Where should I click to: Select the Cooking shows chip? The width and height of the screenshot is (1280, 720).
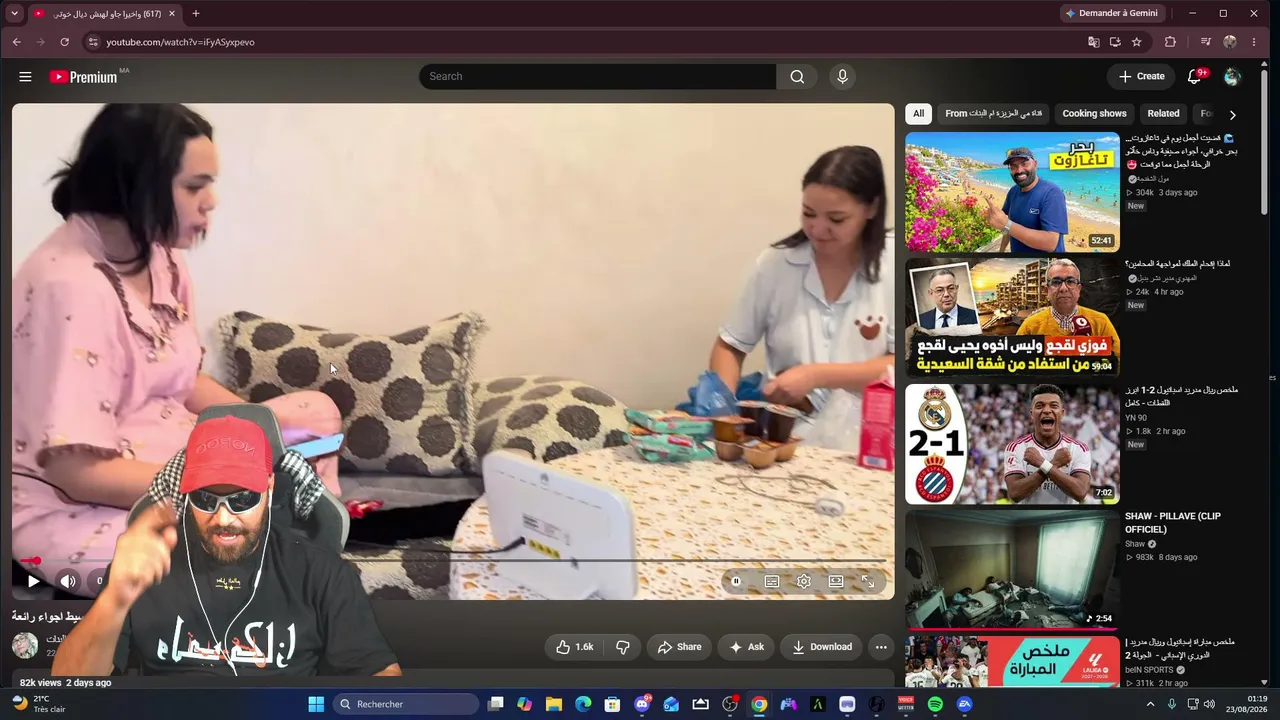click(x=1094, y=114)
